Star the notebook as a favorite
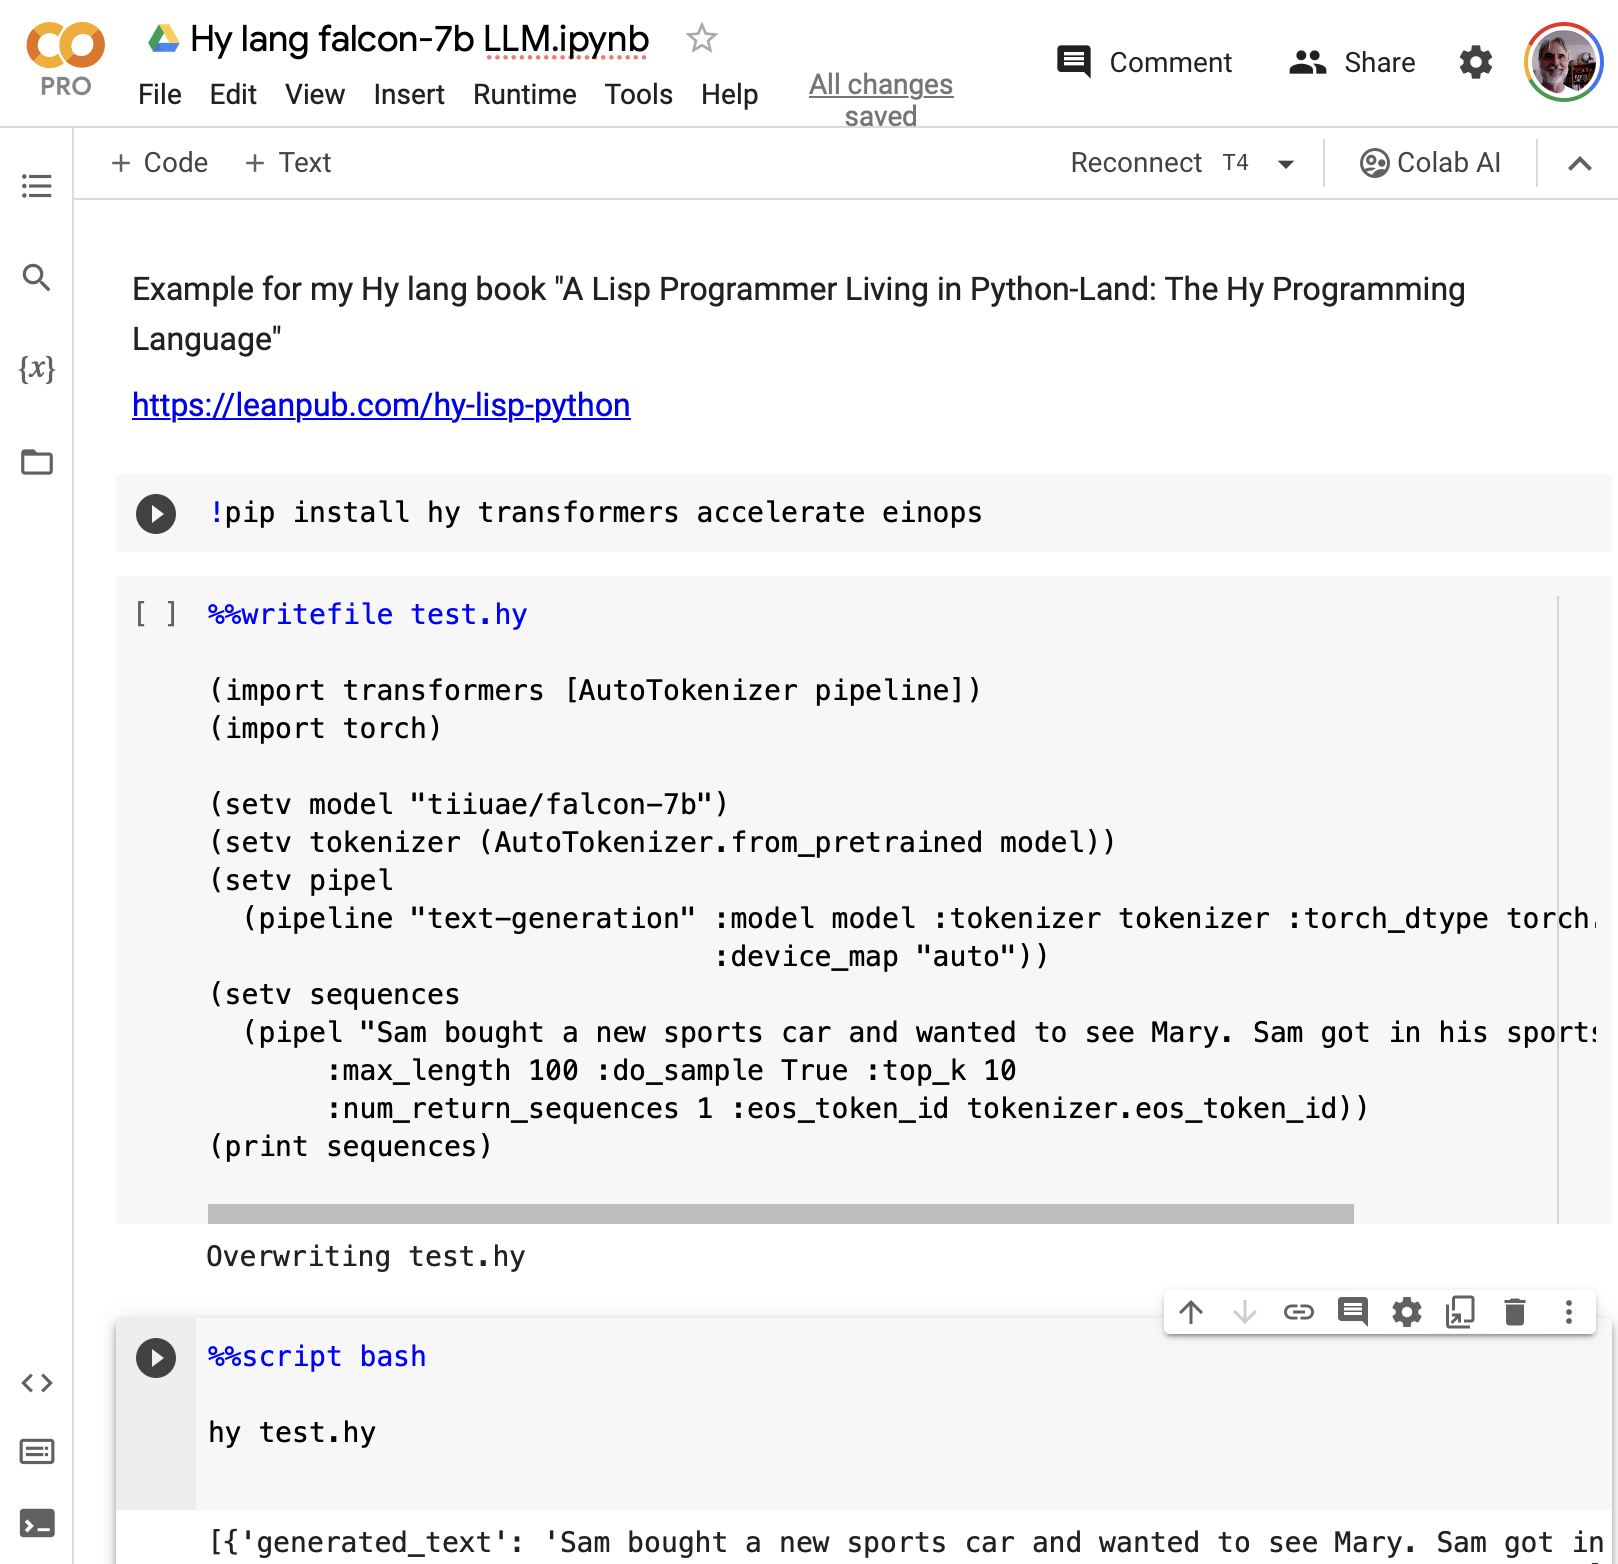Screen dimensions: 1618x1564 click(x=701, y=39)
